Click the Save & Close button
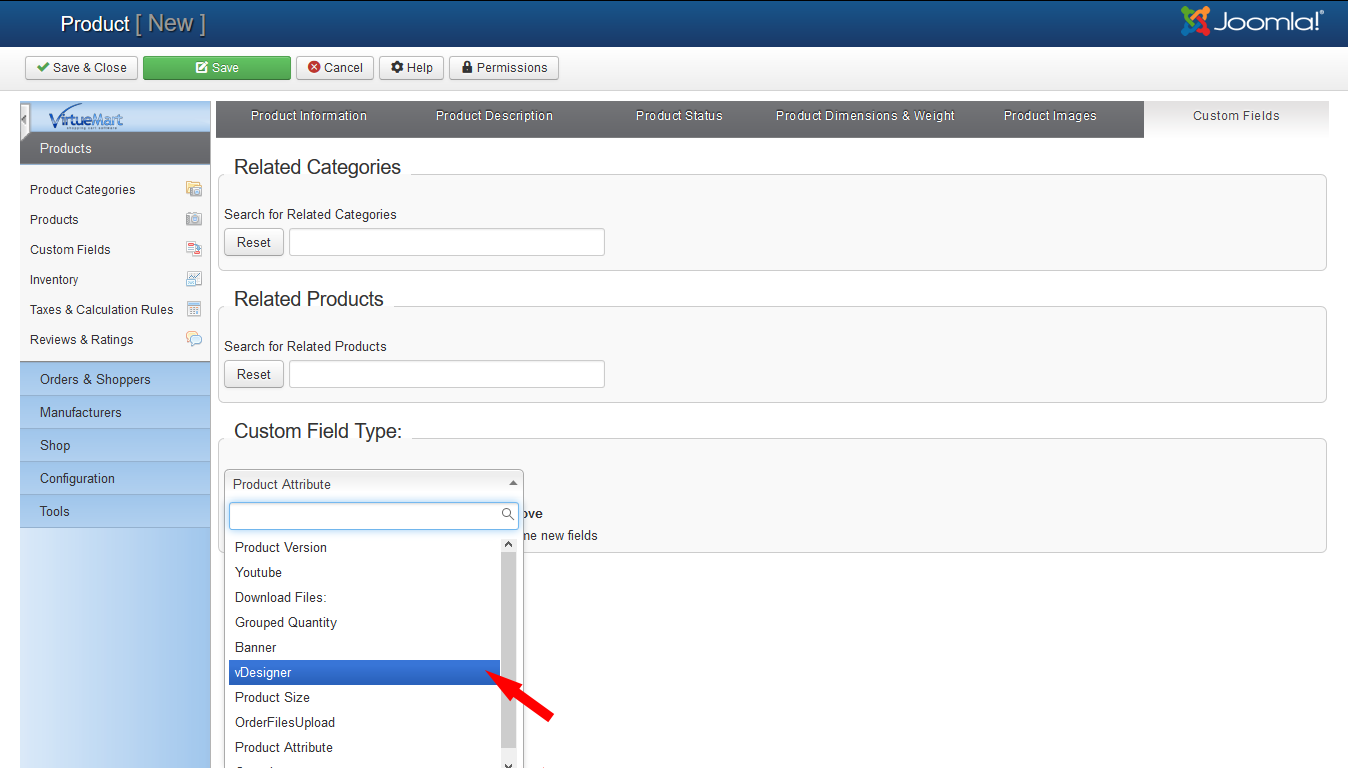Screen dimensions: 1348x768 [81, 68]
